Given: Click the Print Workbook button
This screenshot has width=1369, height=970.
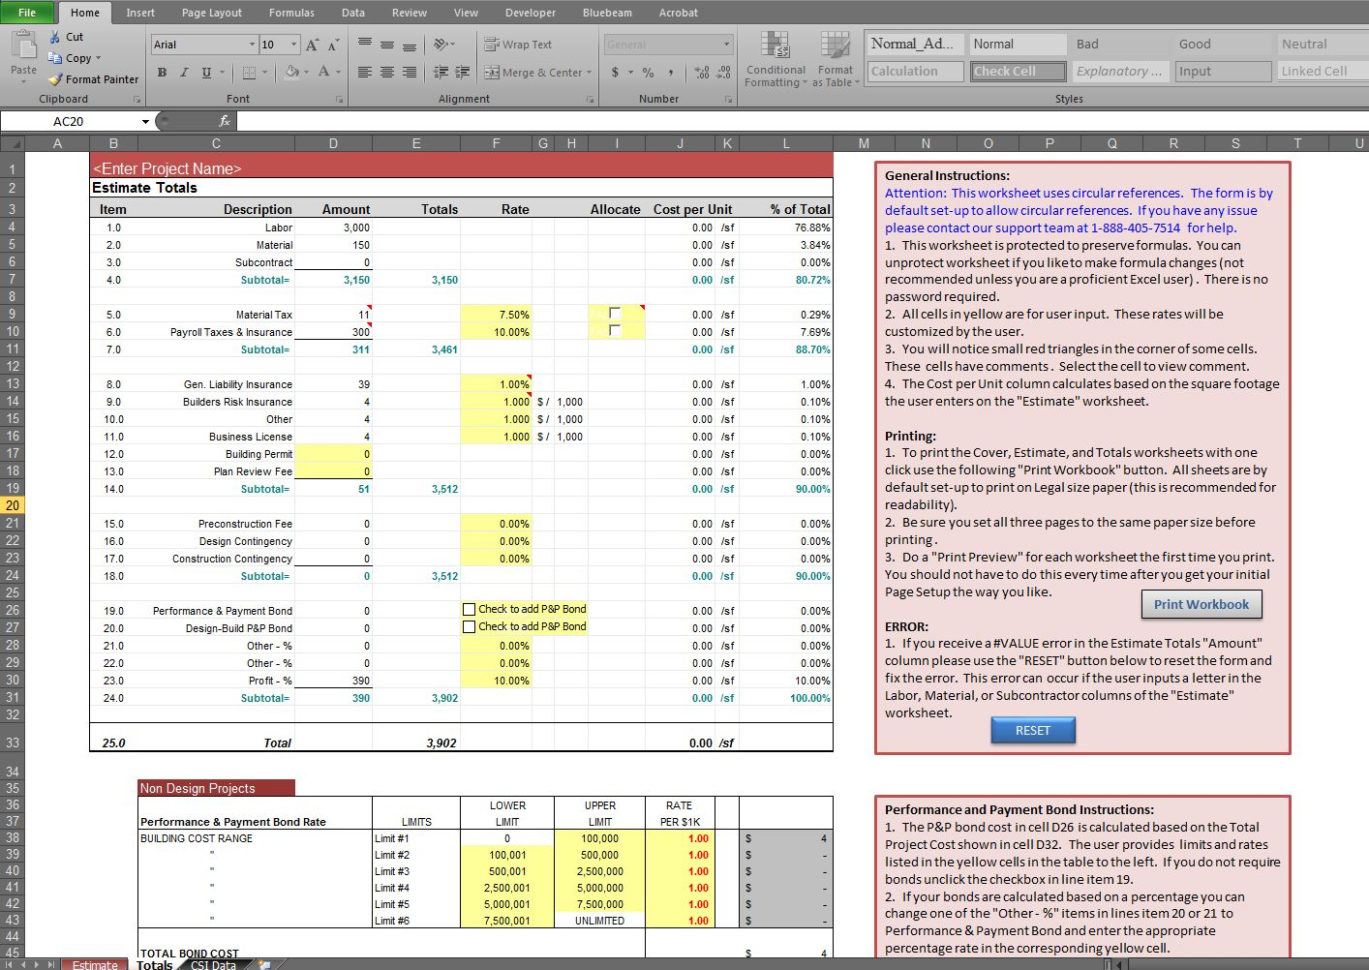Looking at the screenshot, I should point(1200,604).
